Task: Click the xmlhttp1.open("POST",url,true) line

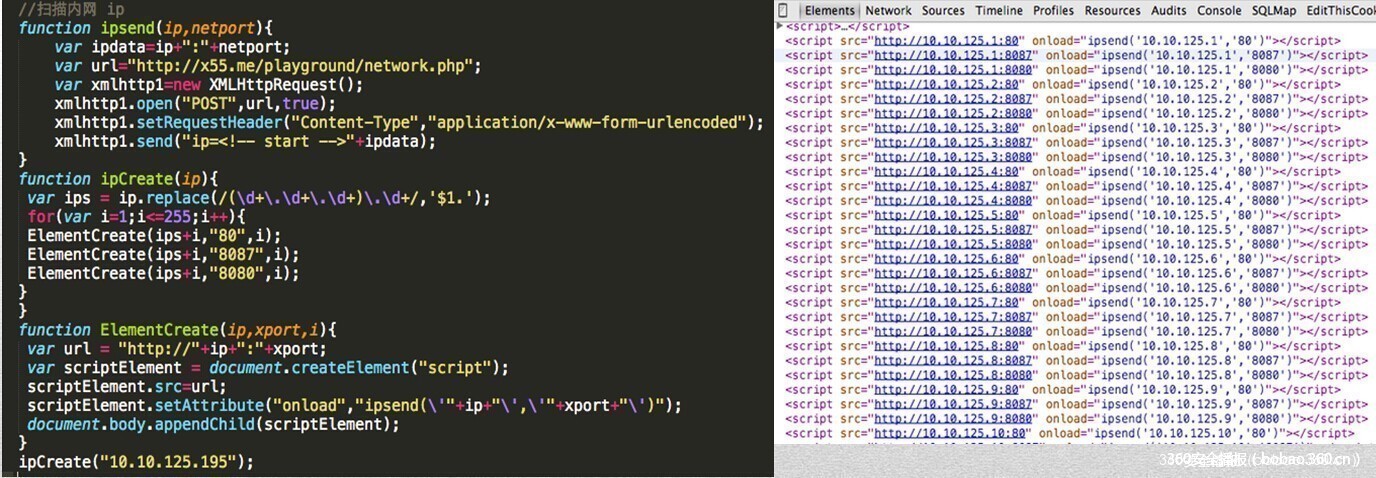Action: click(195, 104)
